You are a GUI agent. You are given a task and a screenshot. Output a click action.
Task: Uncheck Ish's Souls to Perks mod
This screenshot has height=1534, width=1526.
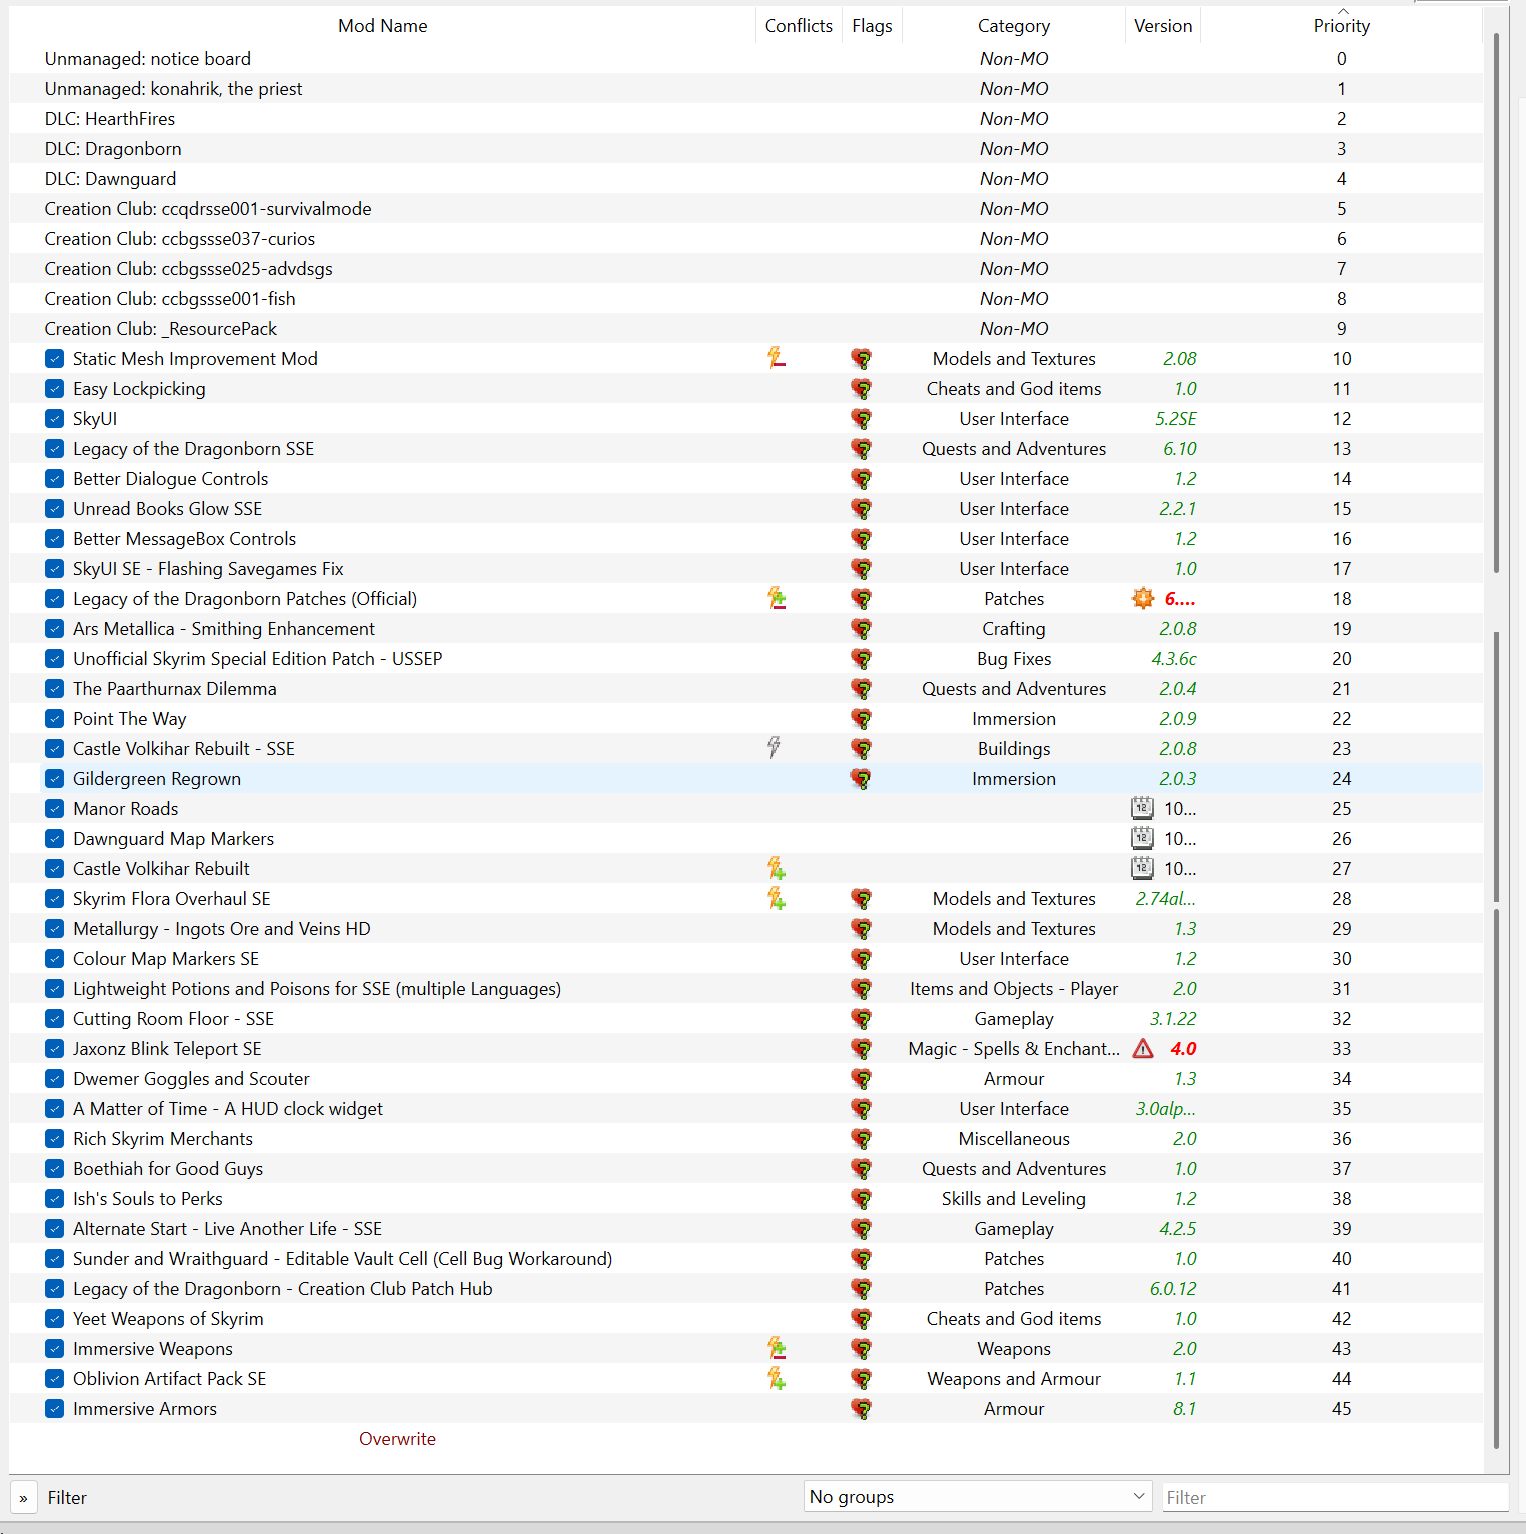pos(55,1198)
